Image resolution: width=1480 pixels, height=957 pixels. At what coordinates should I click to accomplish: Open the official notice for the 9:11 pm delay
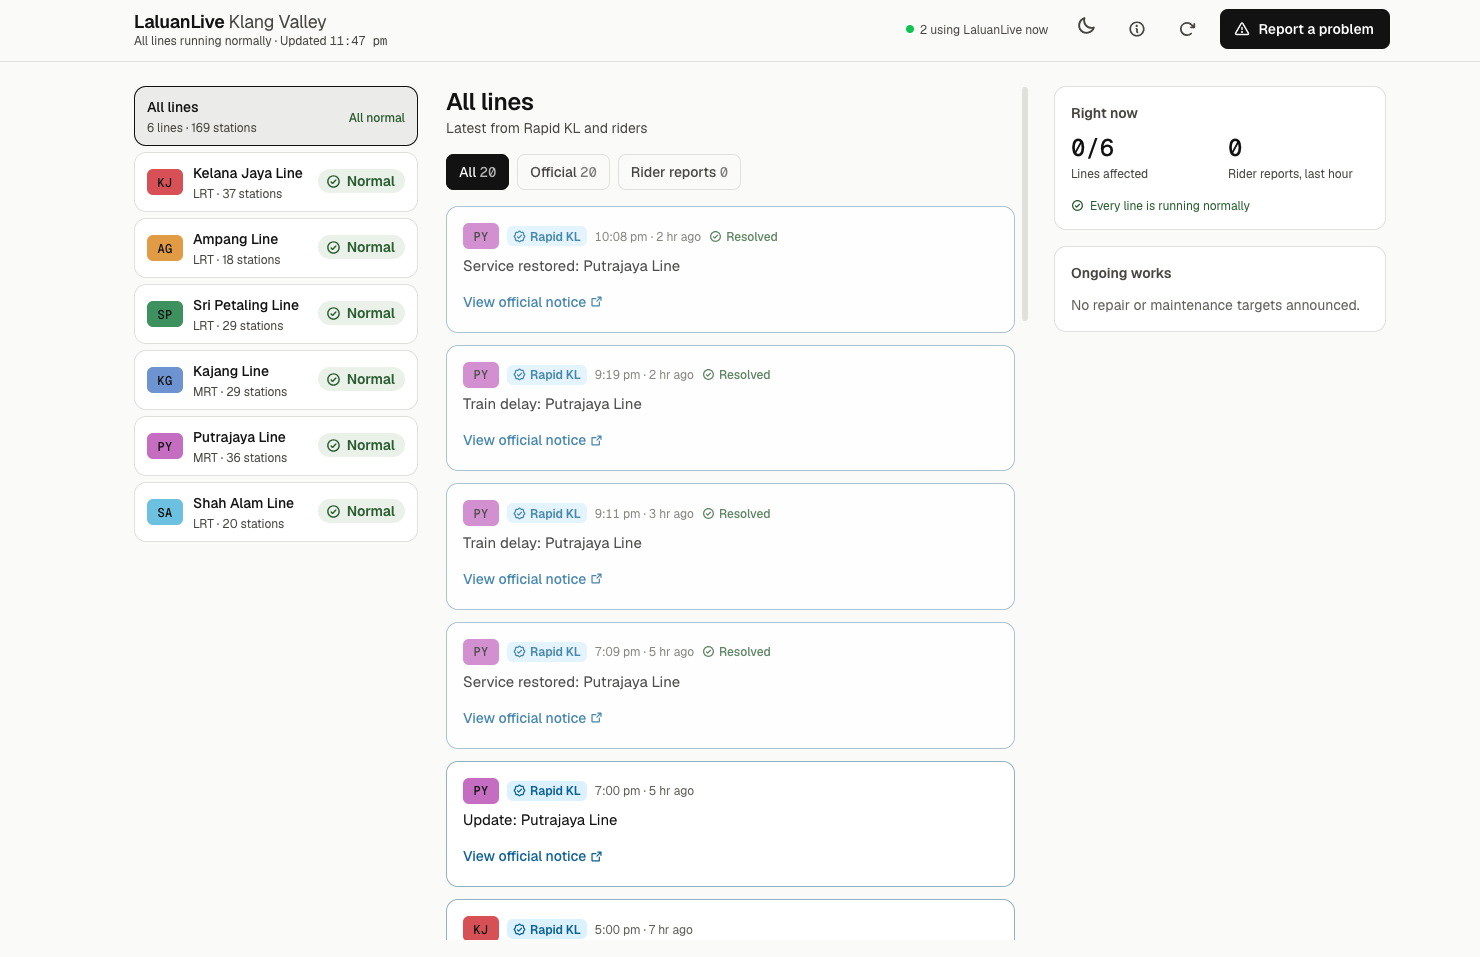coord(532,579)
